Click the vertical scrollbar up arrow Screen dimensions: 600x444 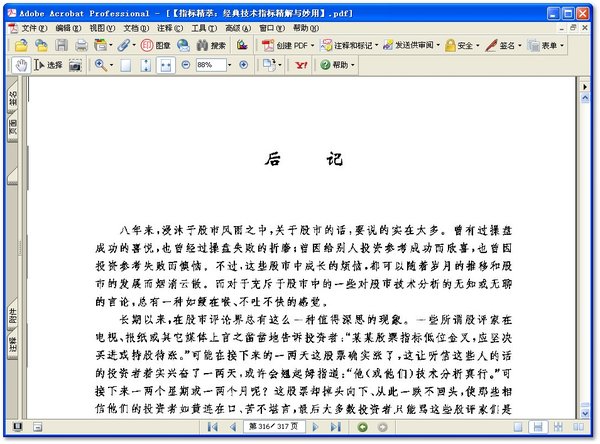click(x=585, y=98)
